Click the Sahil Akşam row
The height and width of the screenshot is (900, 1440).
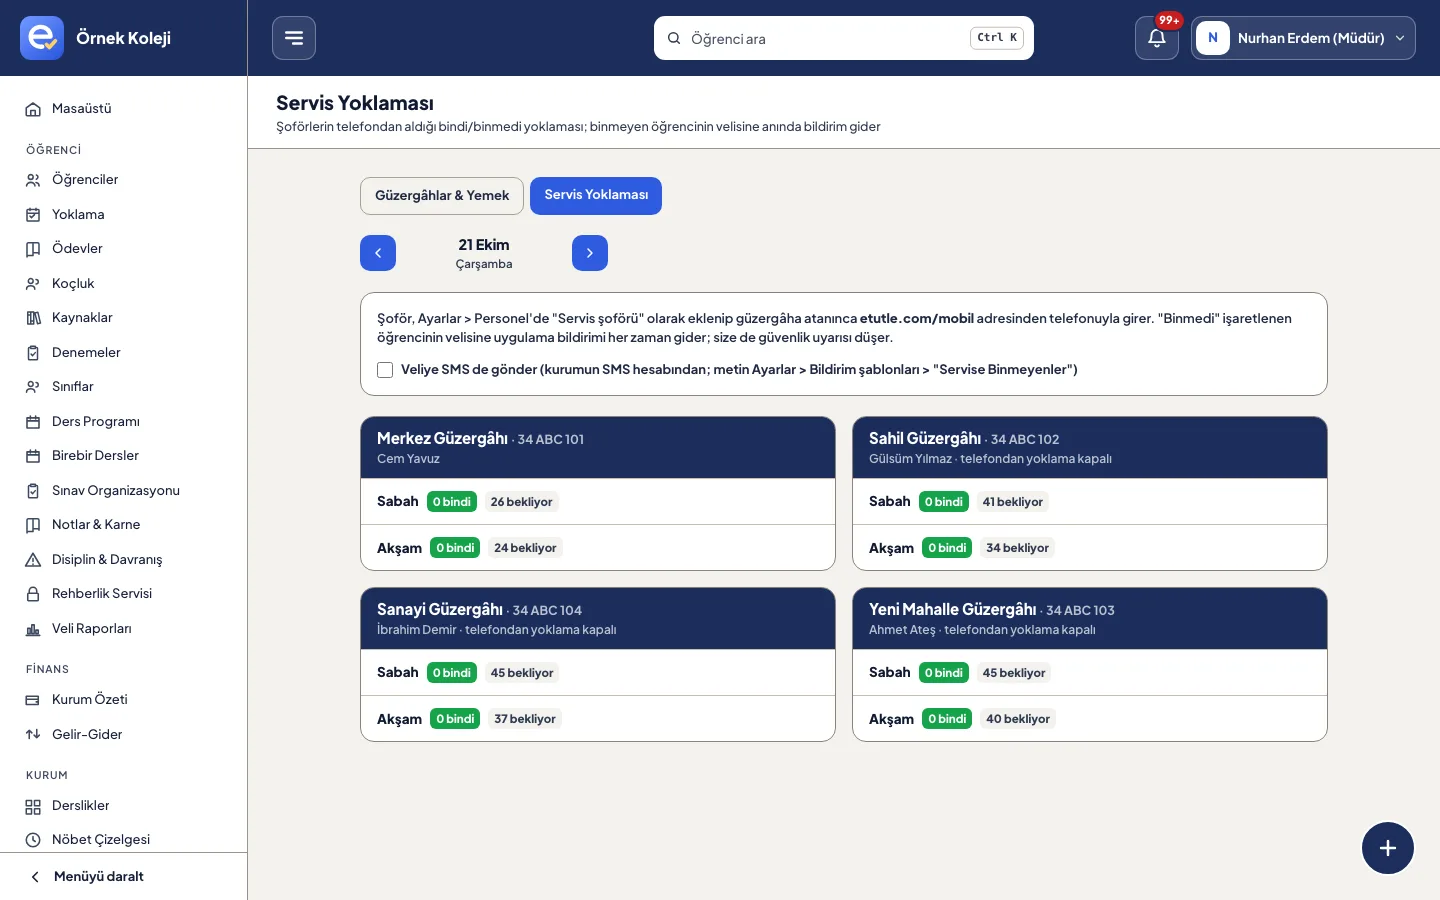(1090, 548)
